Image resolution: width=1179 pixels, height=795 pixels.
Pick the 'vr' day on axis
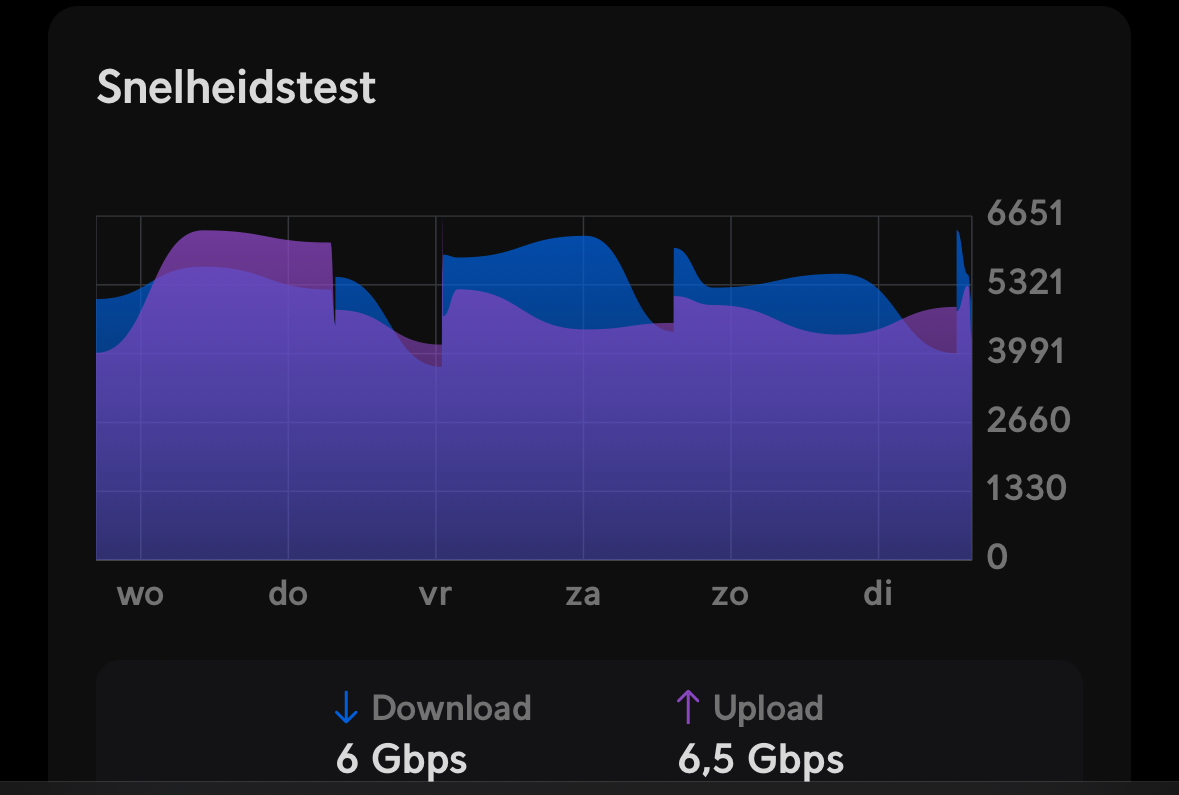tap(435, 595)
